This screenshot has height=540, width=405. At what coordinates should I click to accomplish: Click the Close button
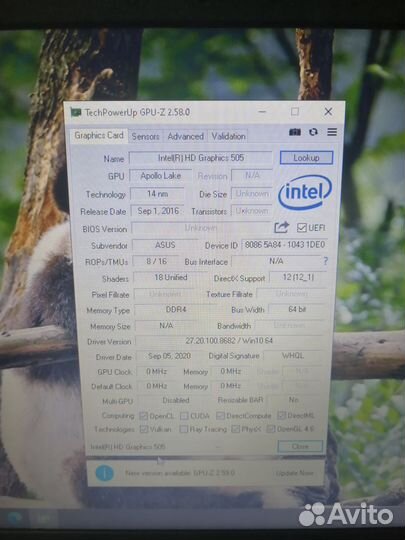tap(300, 446)
